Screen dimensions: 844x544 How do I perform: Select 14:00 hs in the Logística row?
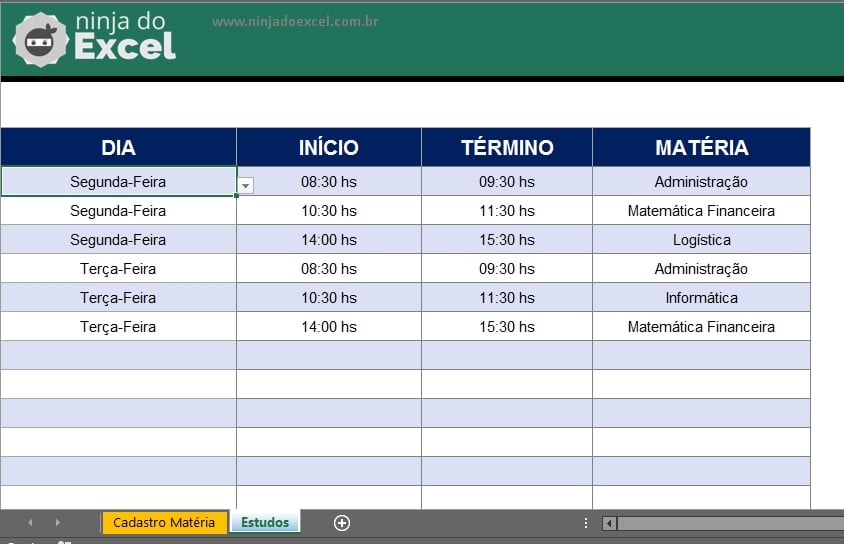[x=329, y=239]
